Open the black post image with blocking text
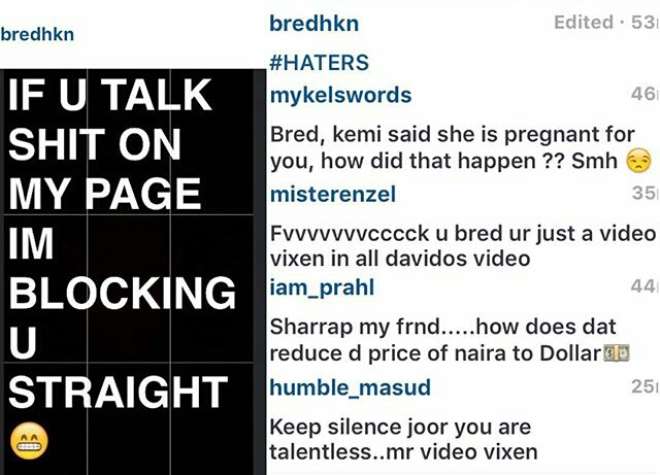The image size is (660, 475). [133, 272]
